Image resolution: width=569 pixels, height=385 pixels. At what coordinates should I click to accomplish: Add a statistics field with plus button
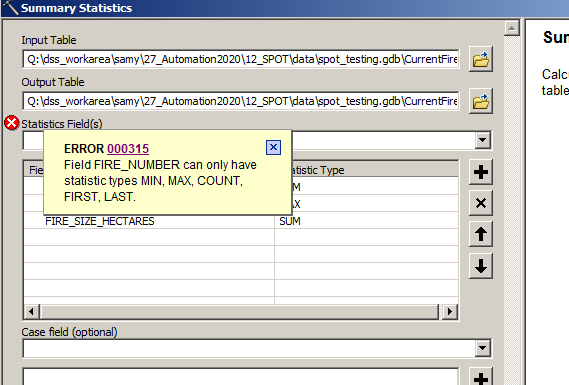480,172
